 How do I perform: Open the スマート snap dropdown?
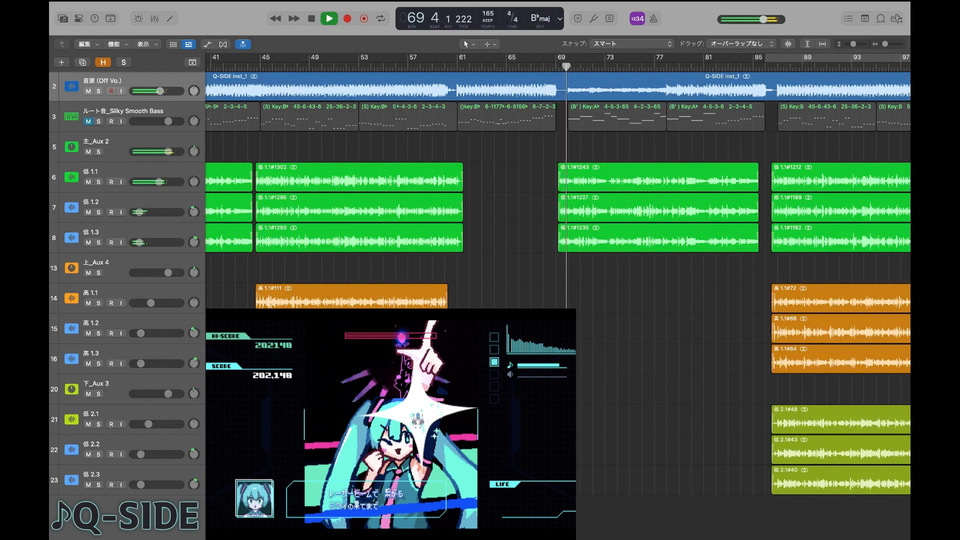click(631, 43)
